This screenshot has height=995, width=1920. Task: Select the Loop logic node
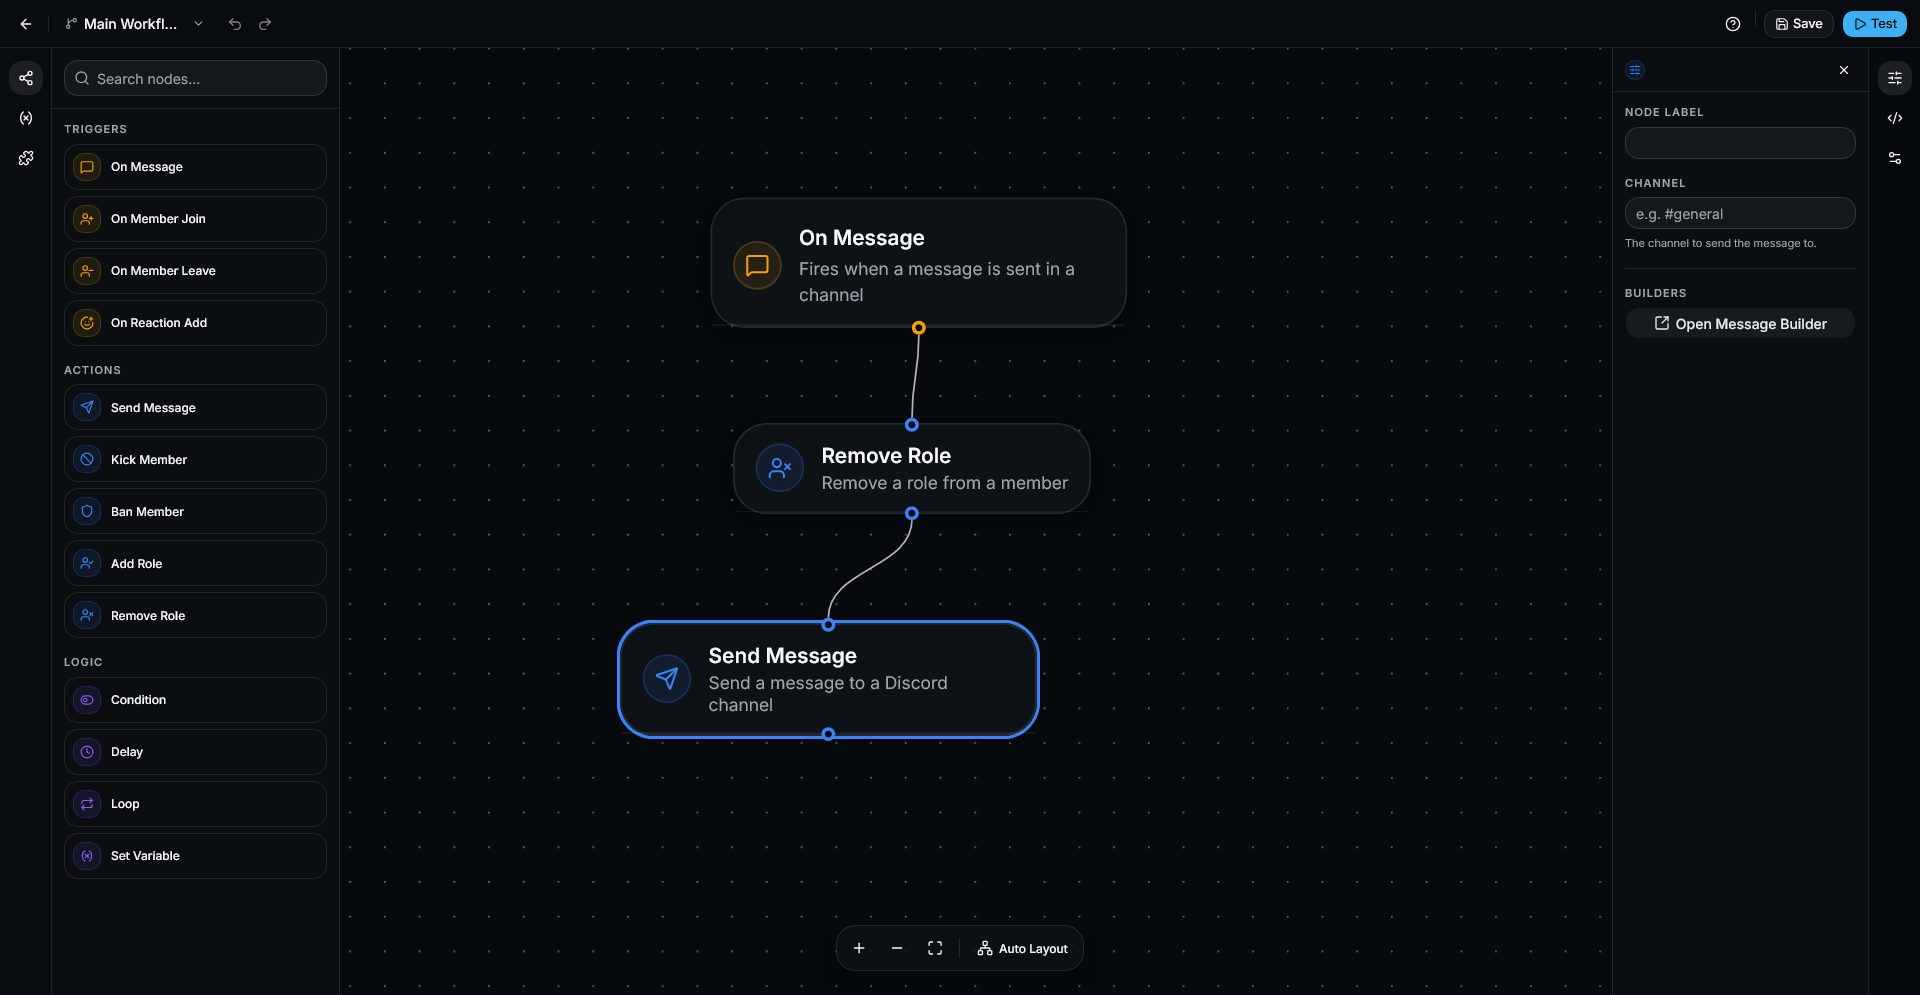(195, 804)
